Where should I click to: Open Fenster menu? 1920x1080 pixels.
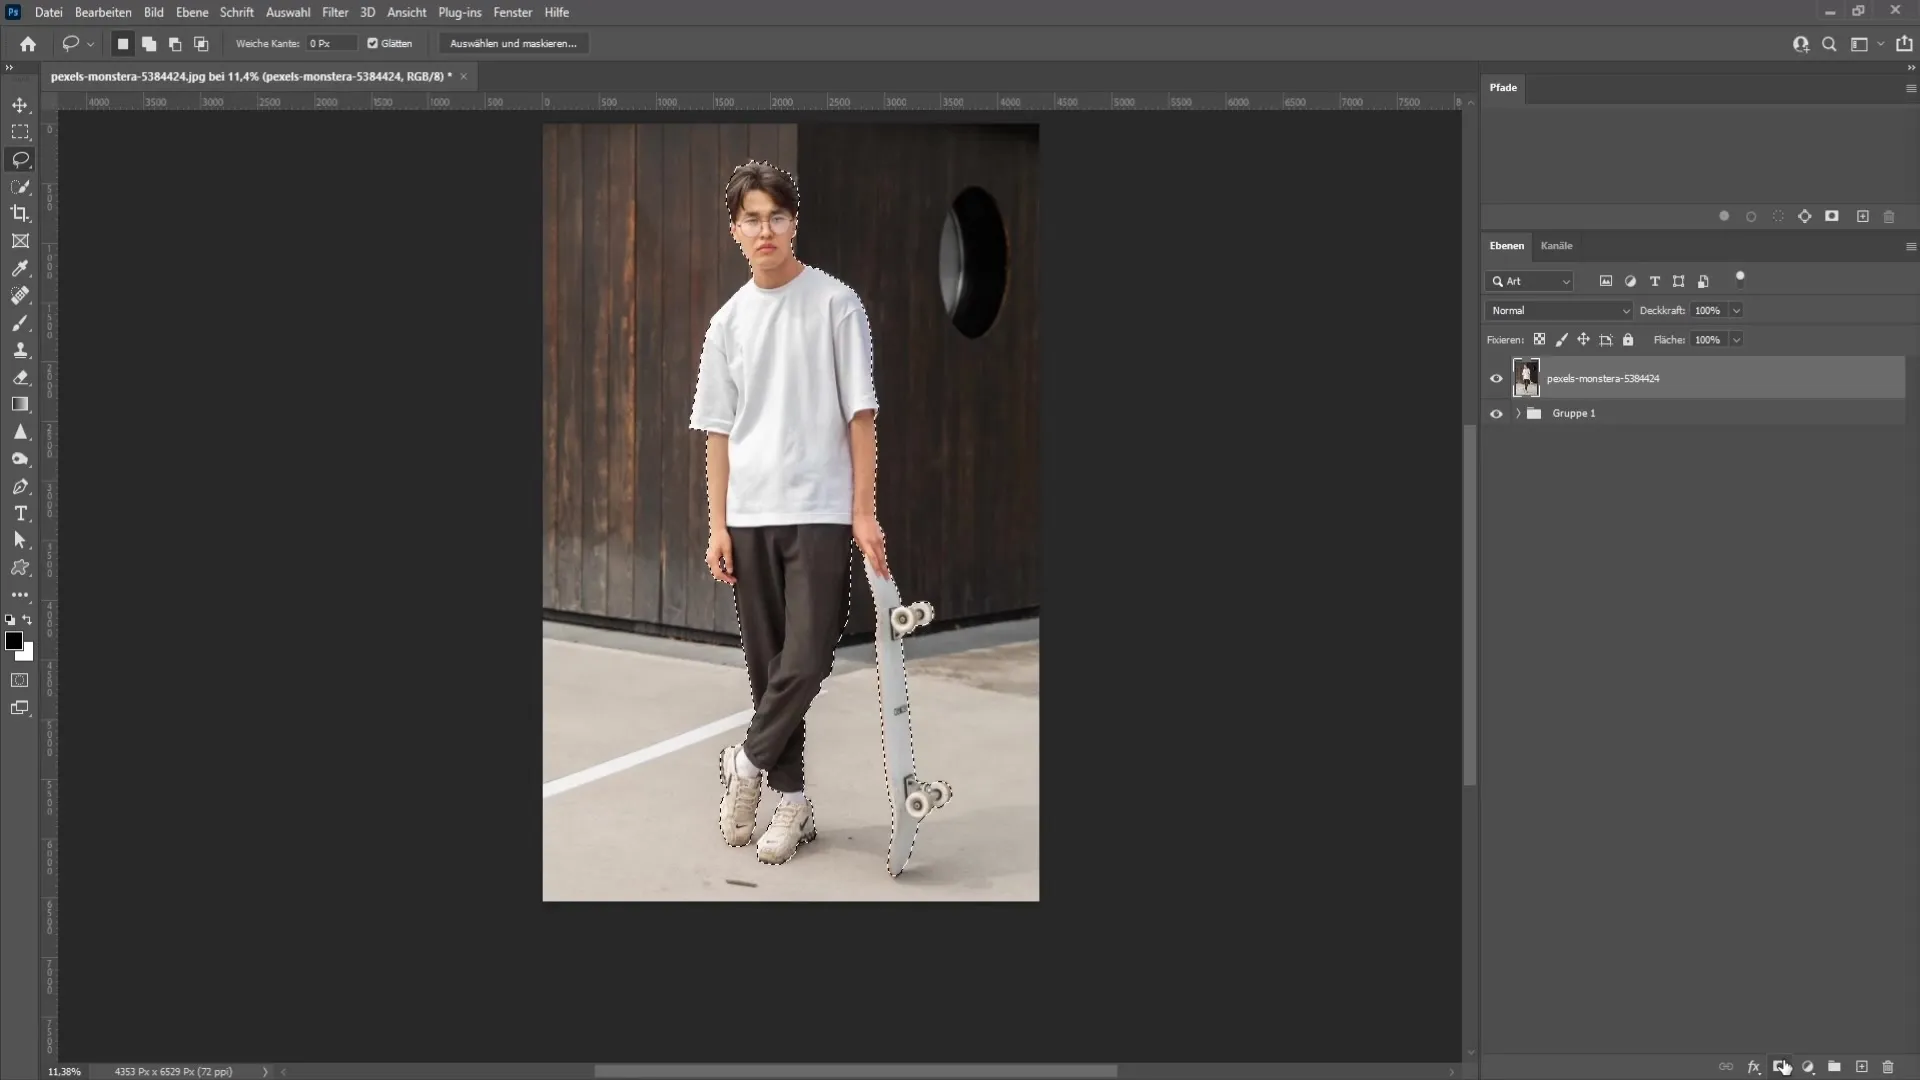(513, 12)
